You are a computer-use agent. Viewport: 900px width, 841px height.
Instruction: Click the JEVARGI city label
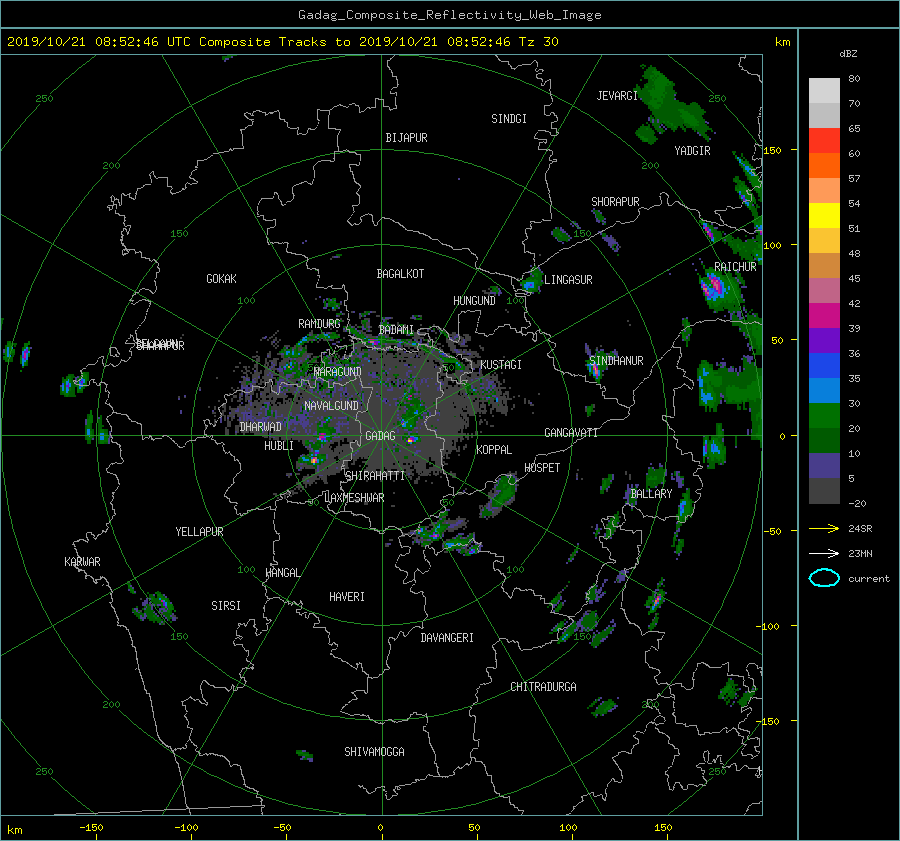(x=618, y=96)
